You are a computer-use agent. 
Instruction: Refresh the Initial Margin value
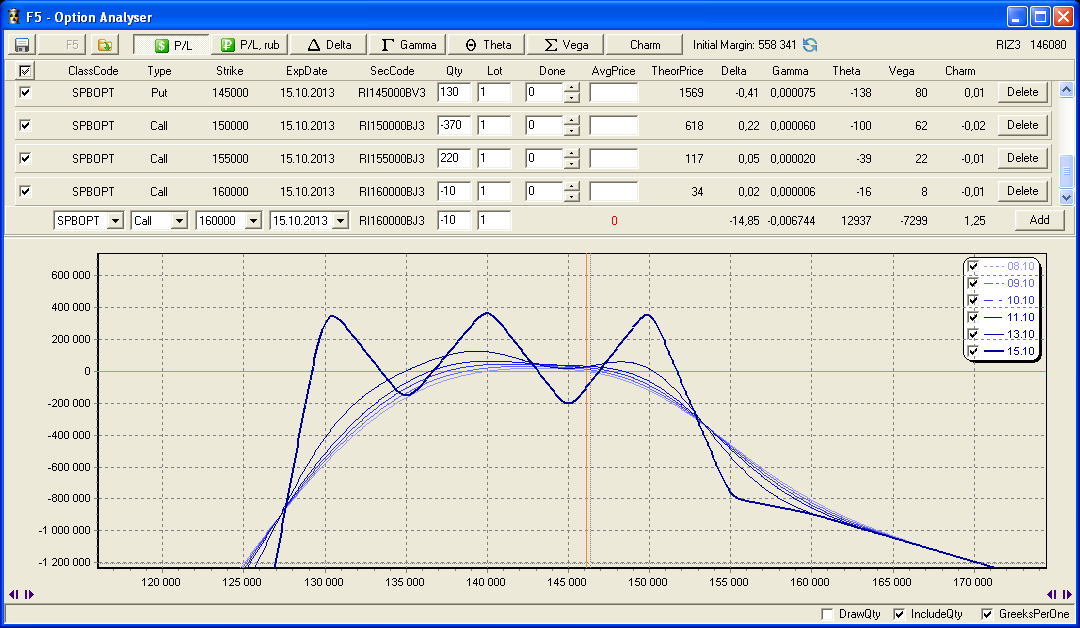tap(810, 45)
